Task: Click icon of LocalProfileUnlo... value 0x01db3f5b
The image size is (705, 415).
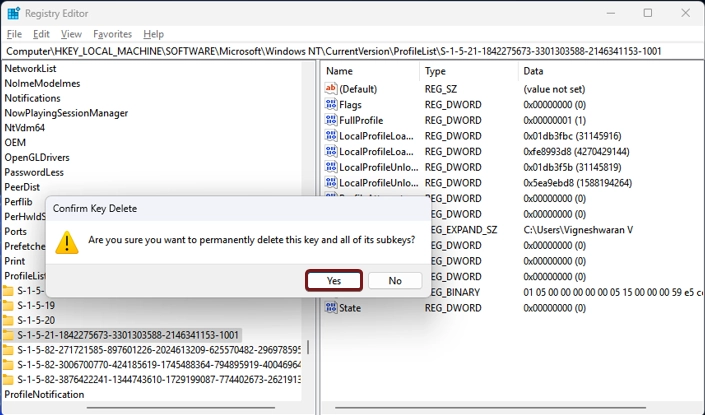Action: tap(331, 167)
